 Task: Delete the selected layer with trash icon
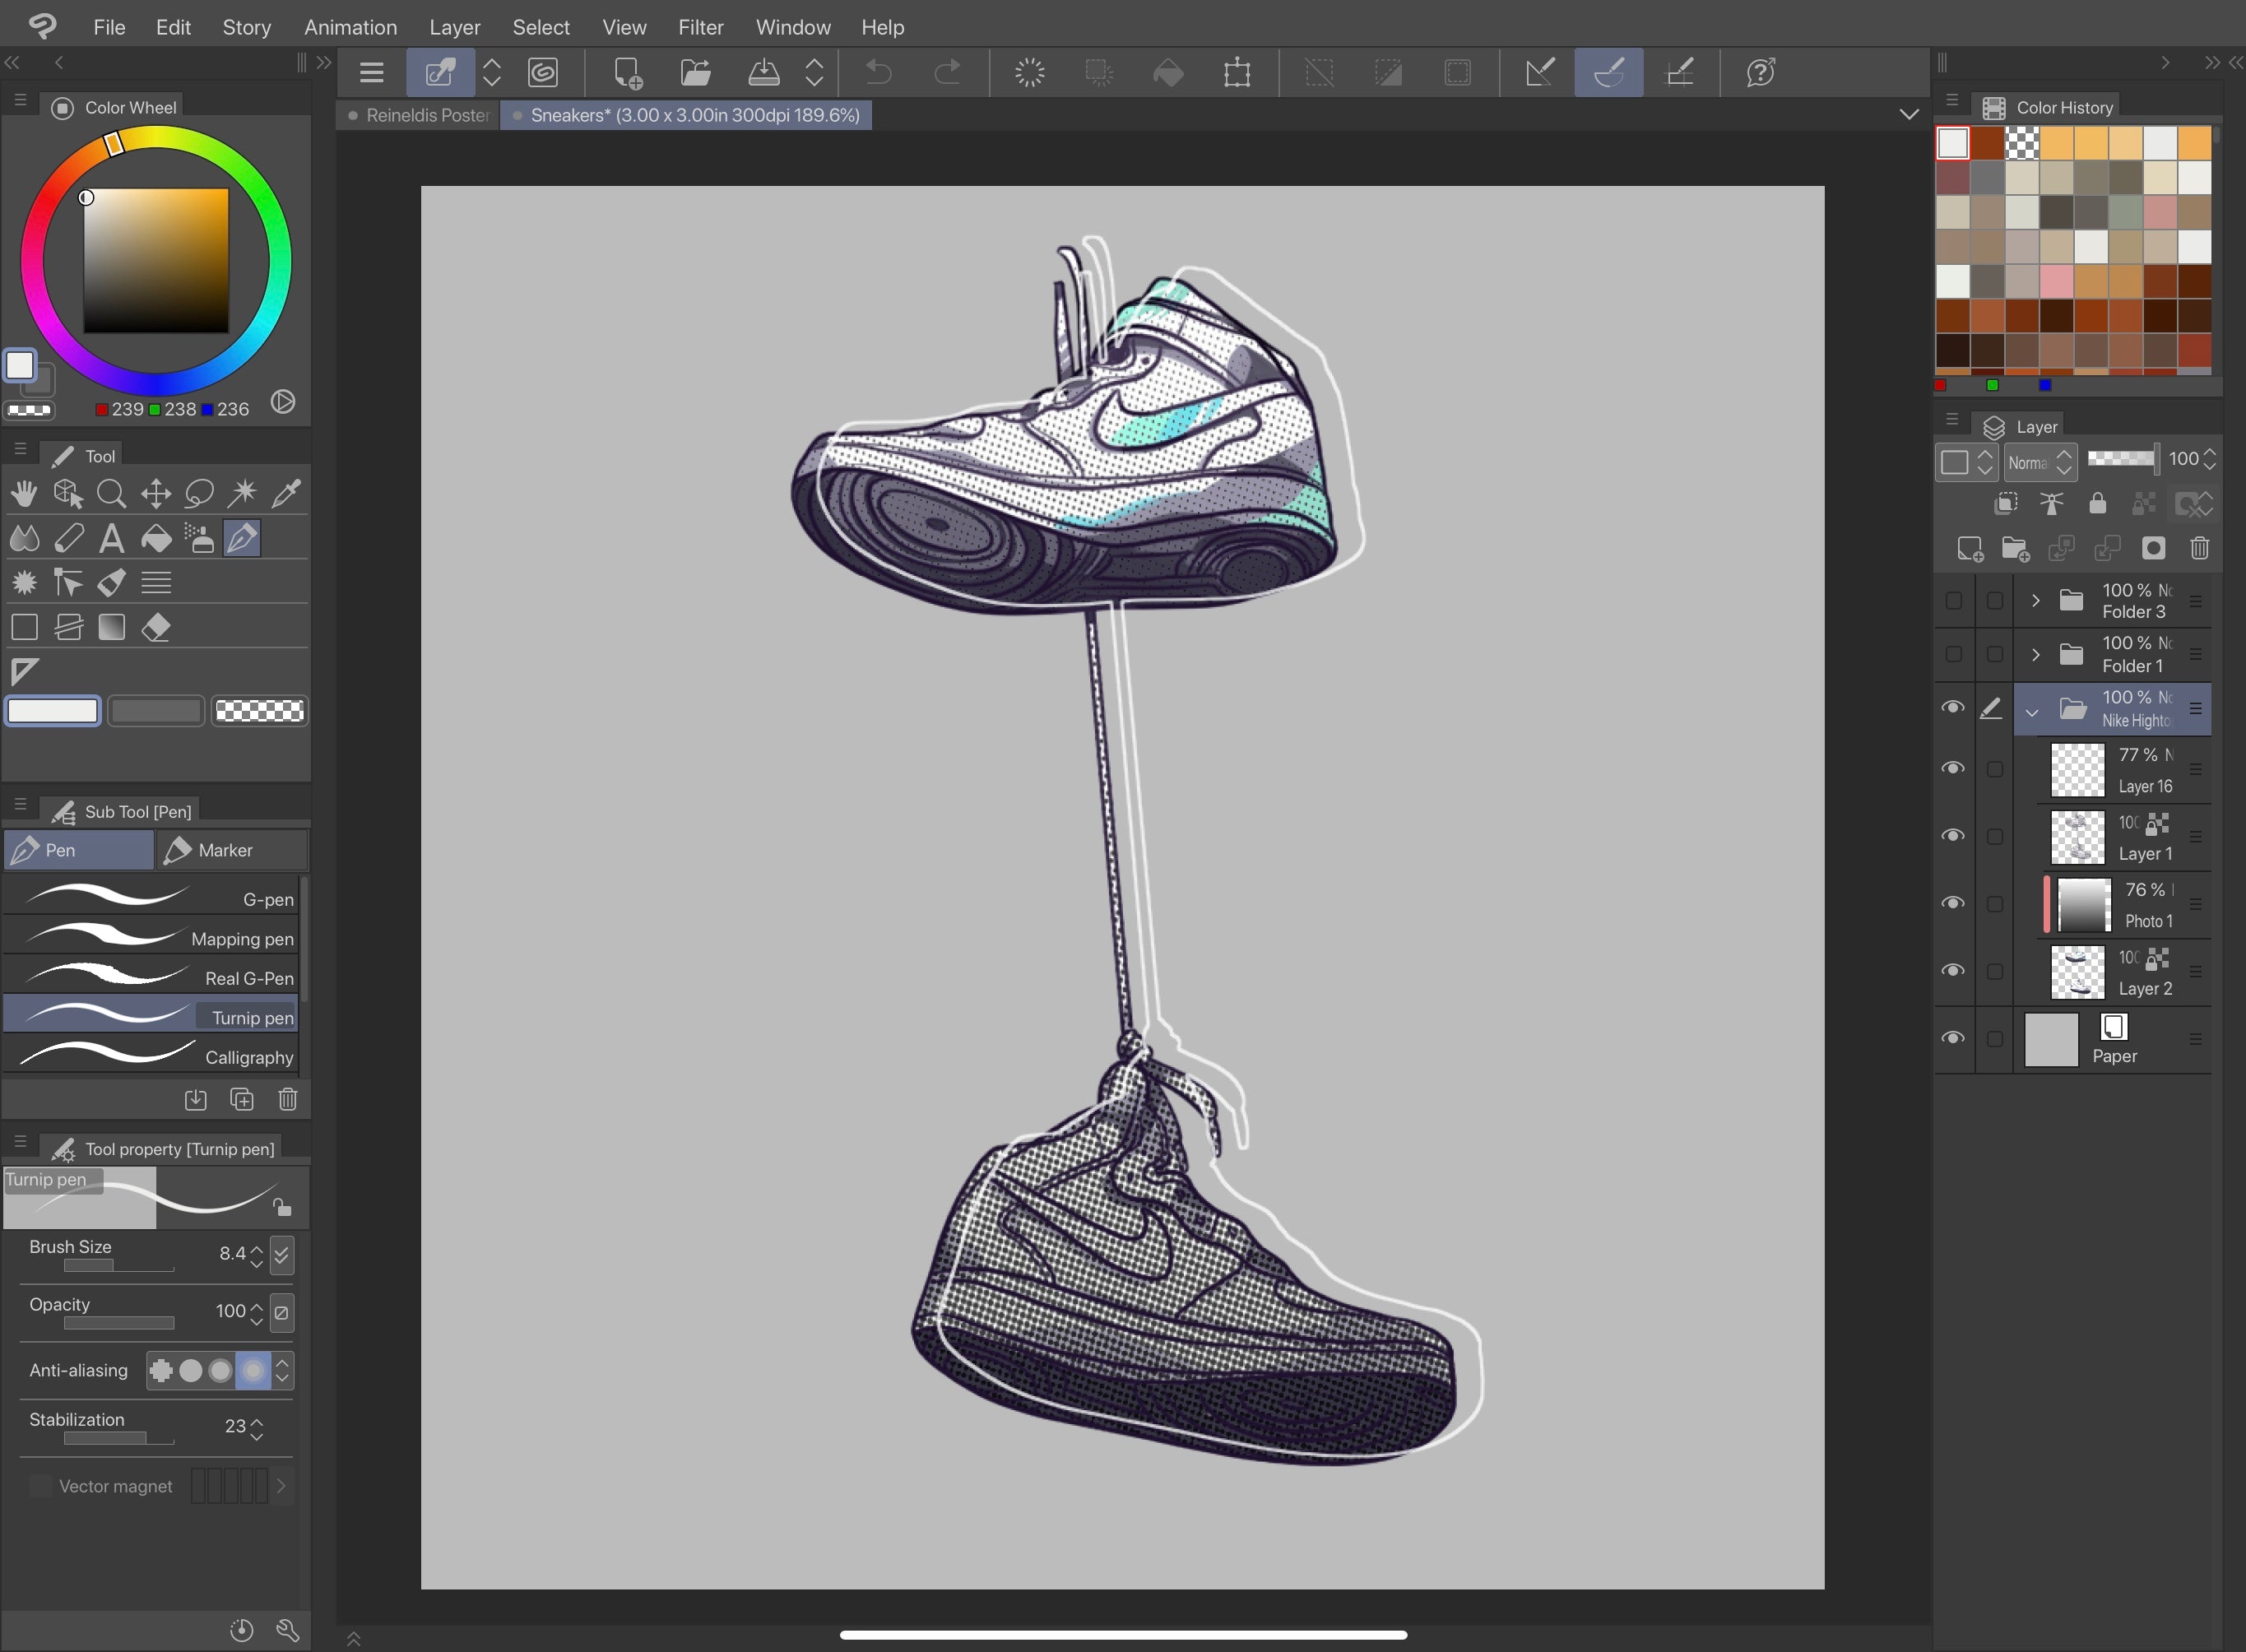click(2199, 548)
